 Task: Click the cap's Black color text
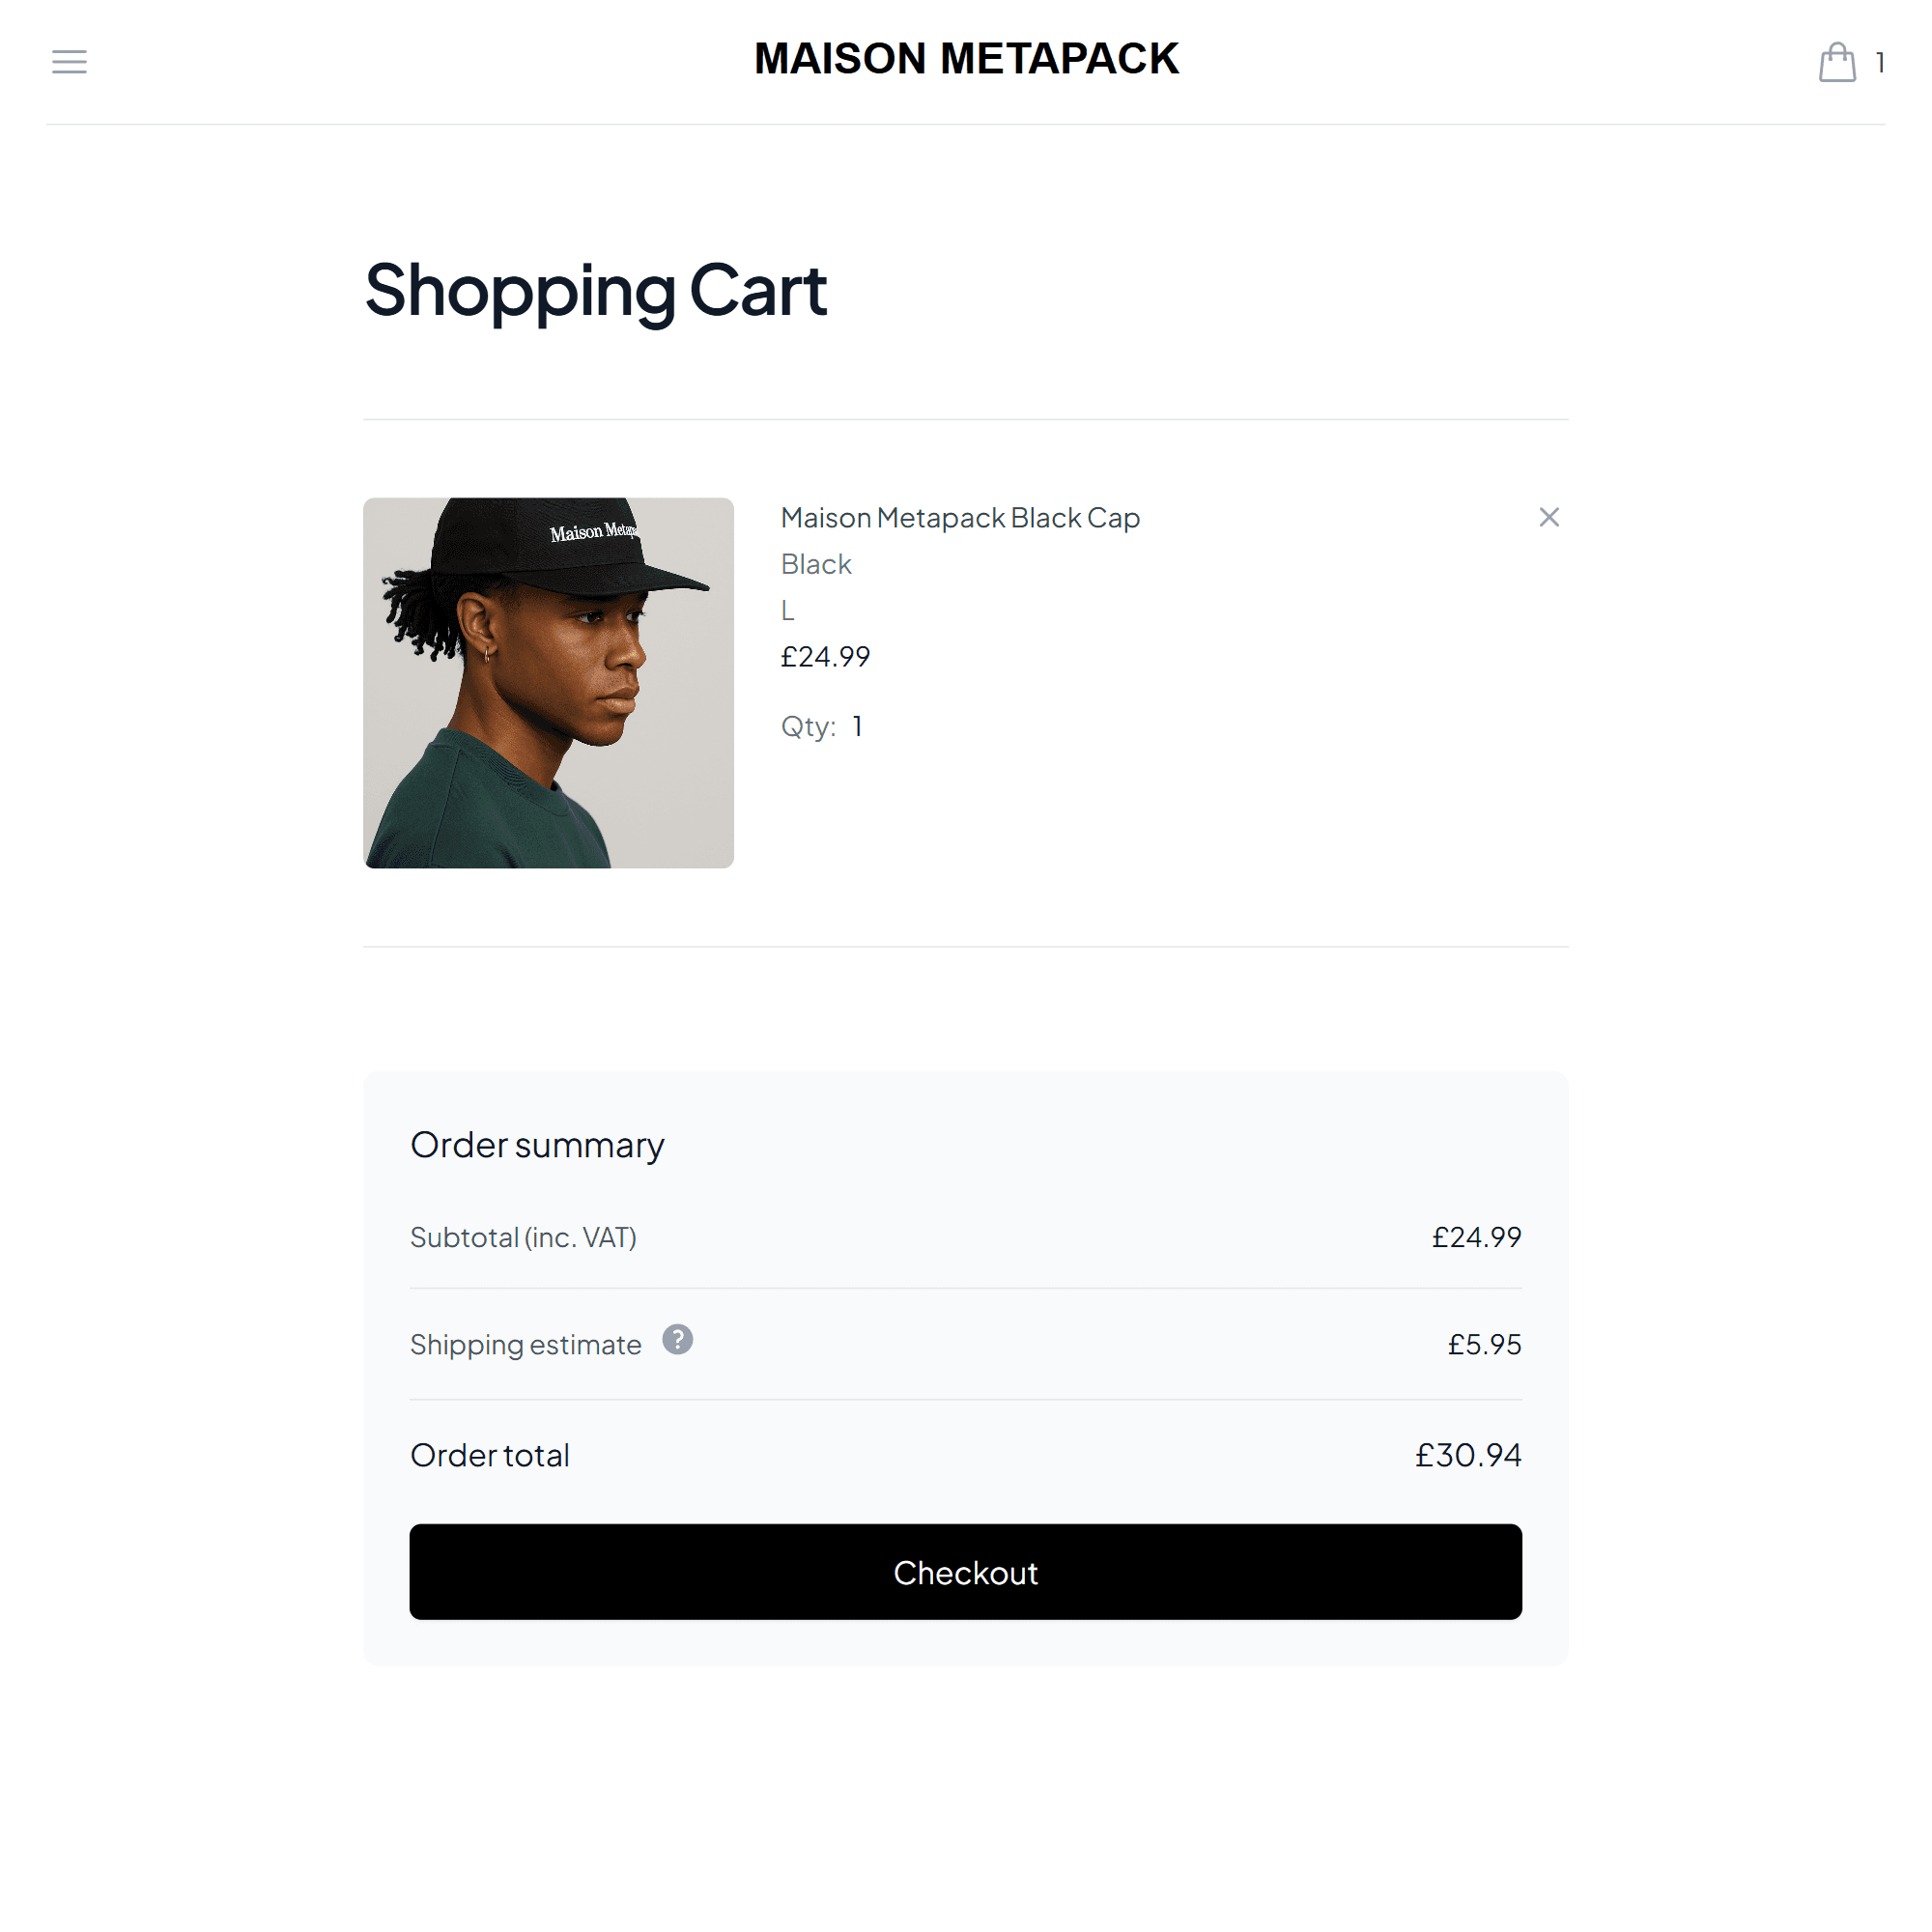816,564
